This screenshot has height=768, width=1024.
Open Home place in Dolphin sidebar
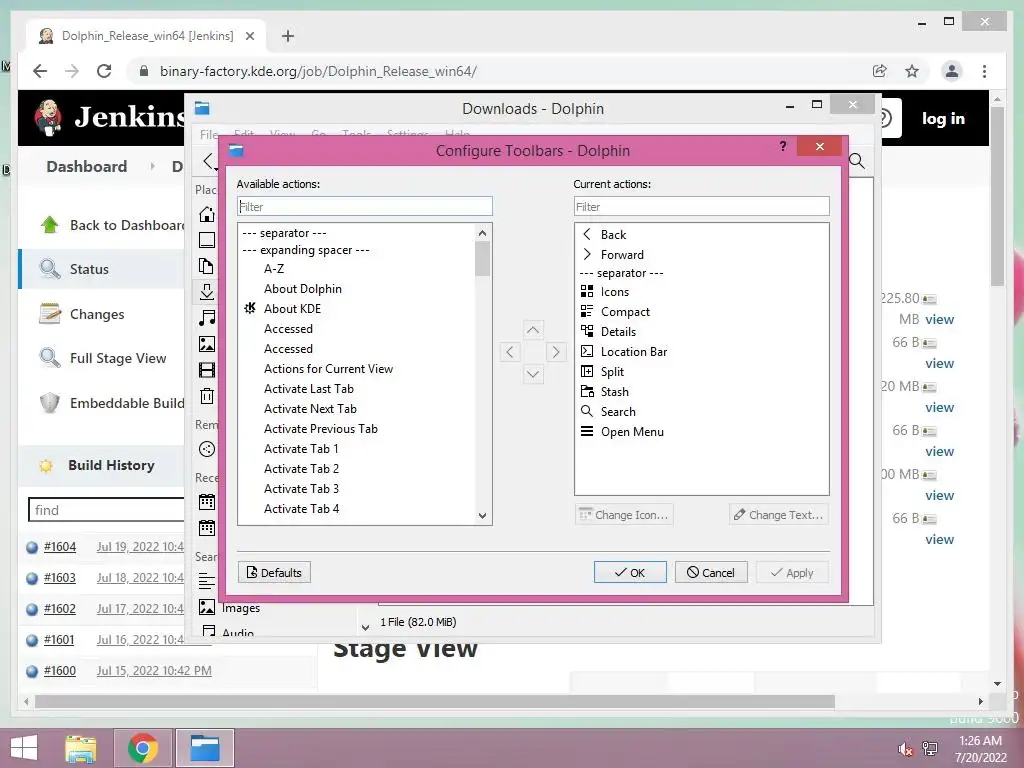tap(207, 214)
